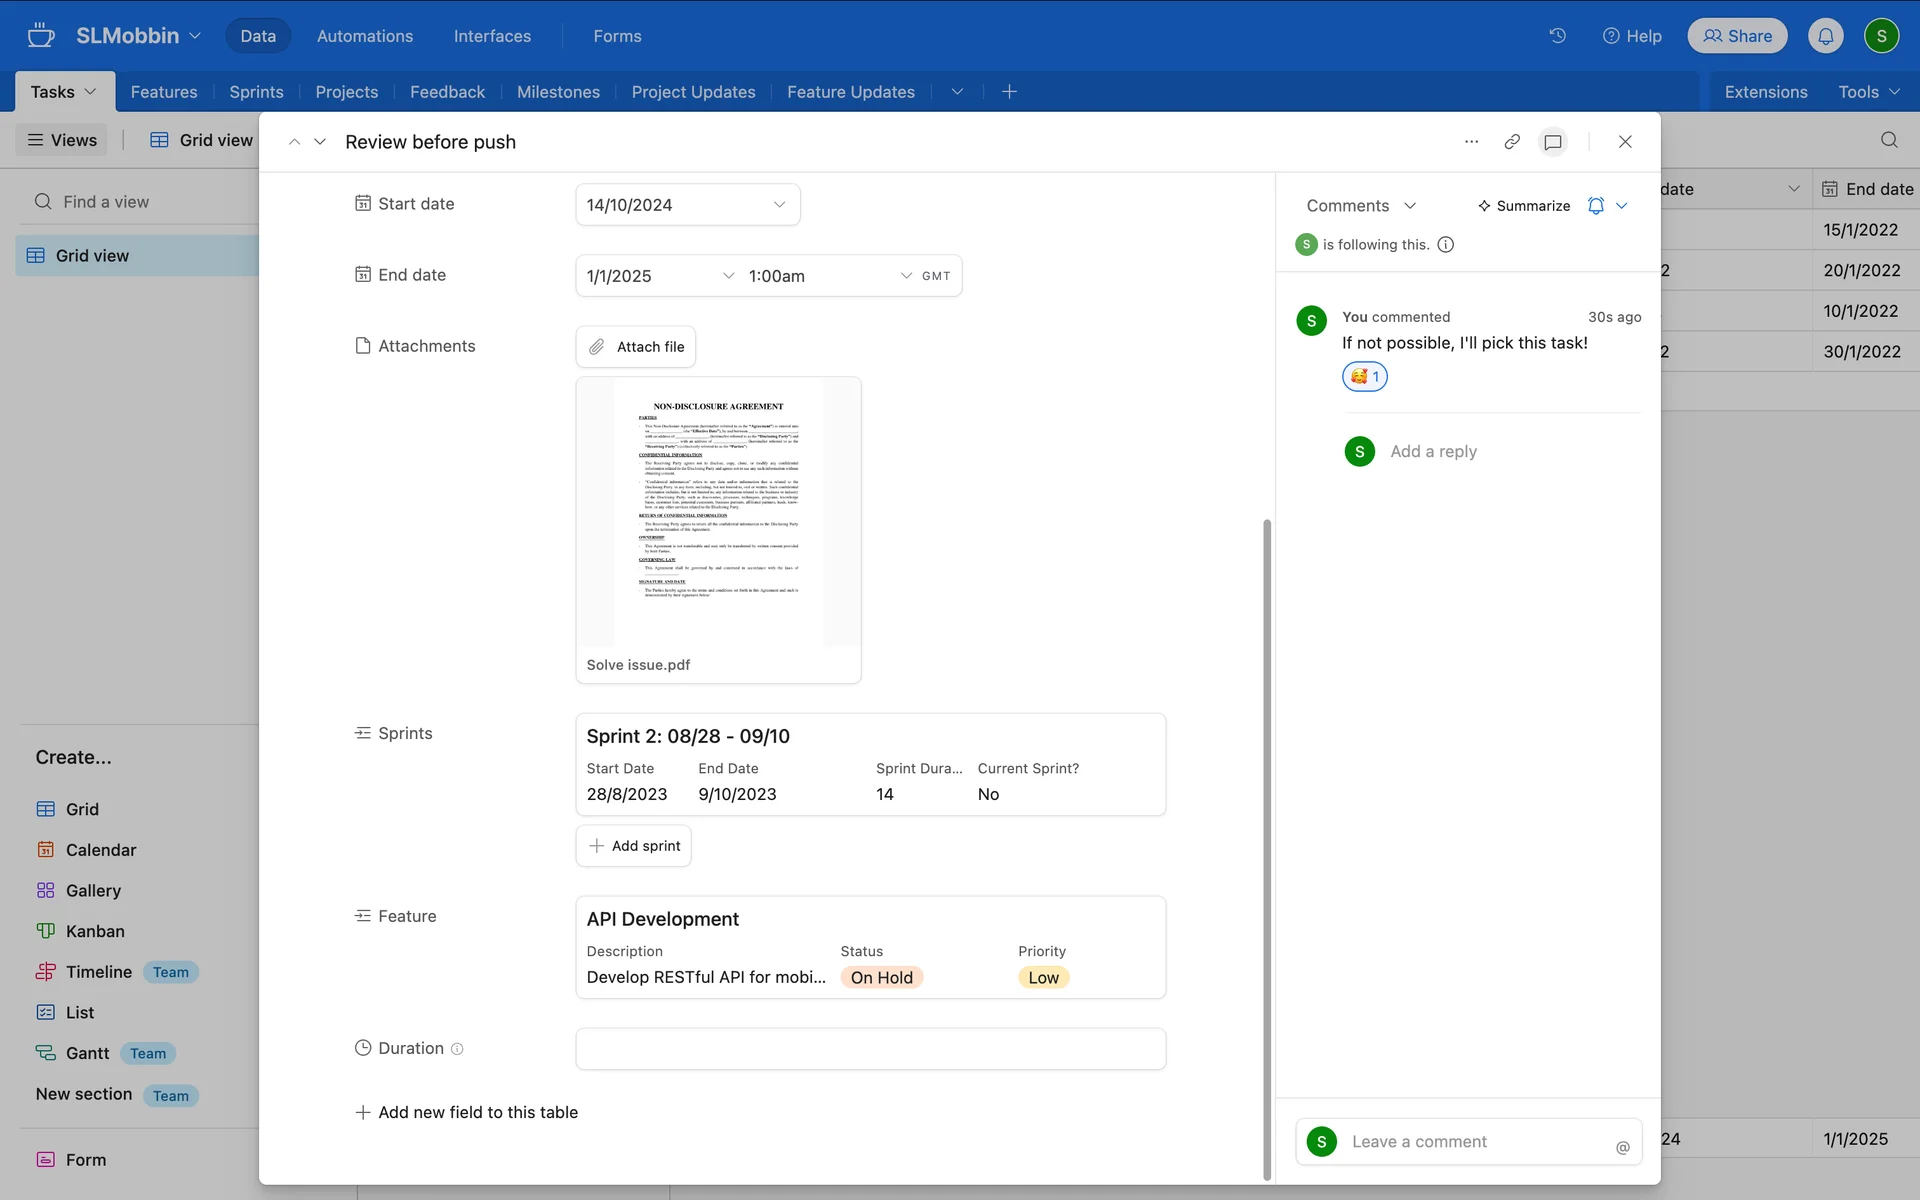1920x1200 pixels.
Task: Click the @ mention icon in the comment box
Action: [1622, 1147]
